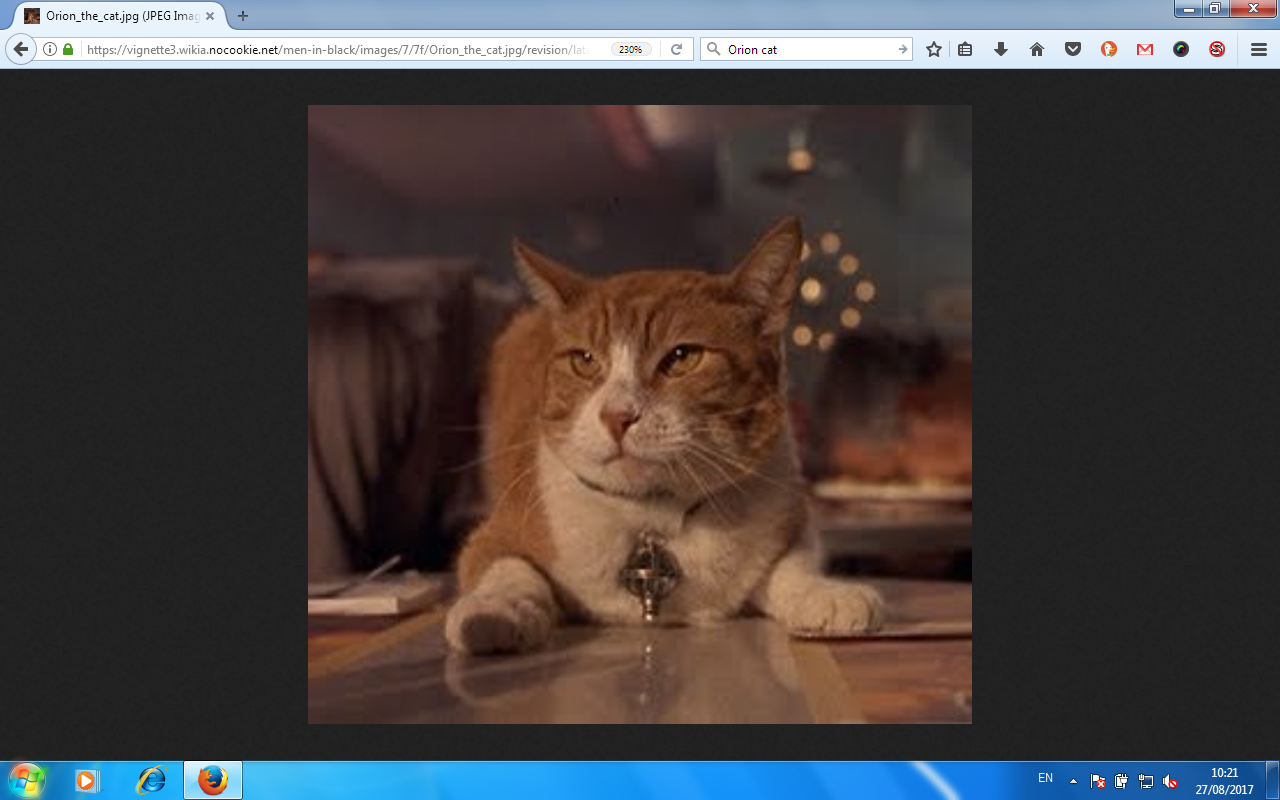Open Action Center flag icon
The width and height of the screenshot is (1280, 800).
click(x=1098, y=781)
